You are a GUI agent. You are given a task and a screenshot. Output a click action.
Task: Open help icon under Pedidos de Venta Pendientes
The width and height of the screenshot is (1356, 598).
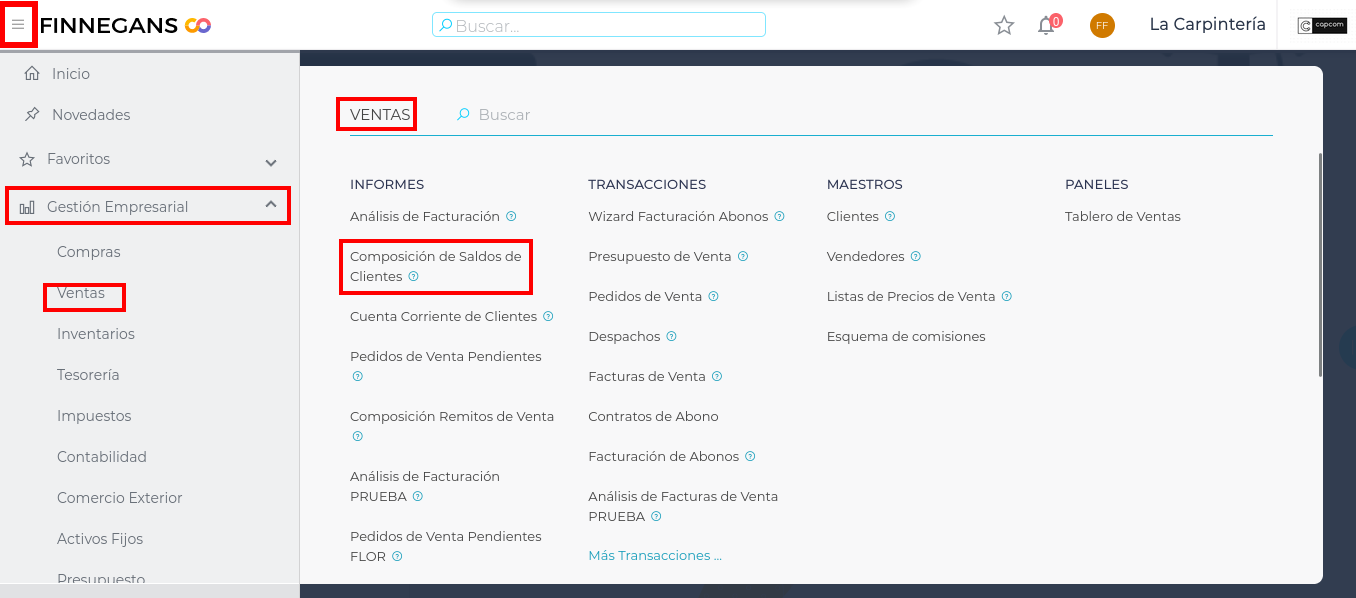(x=357, y=376)
